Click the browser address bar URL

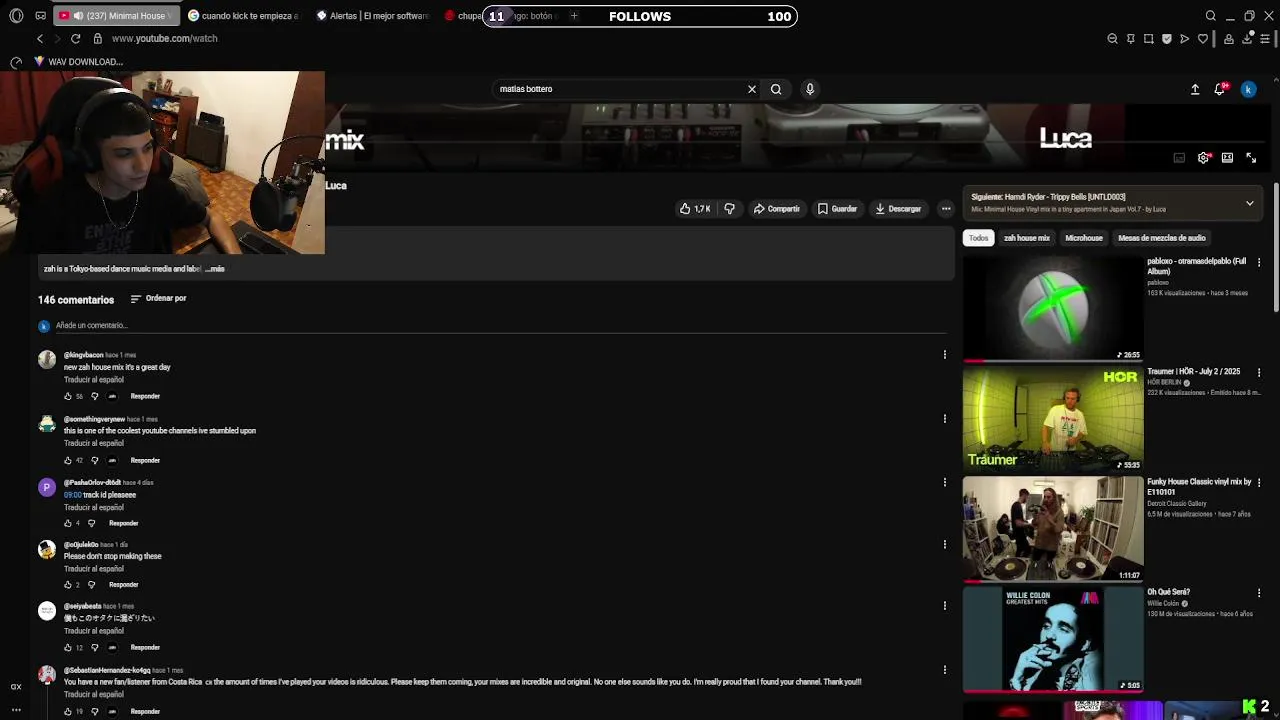pyautogui.click(x=164, y=38)
